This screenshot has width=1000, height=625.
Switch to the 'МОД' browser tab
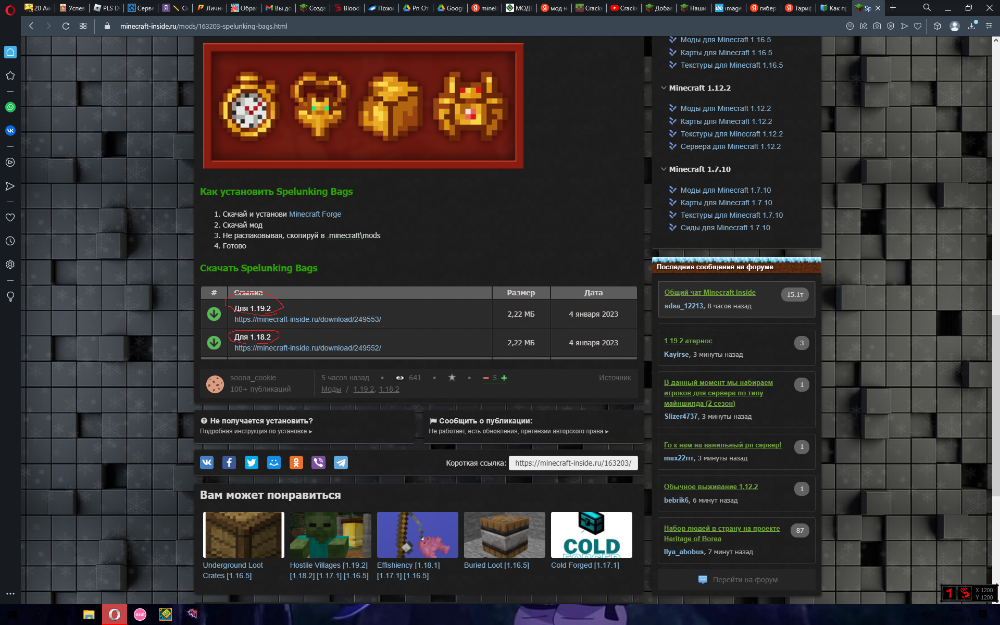click(x=518, y=8)
